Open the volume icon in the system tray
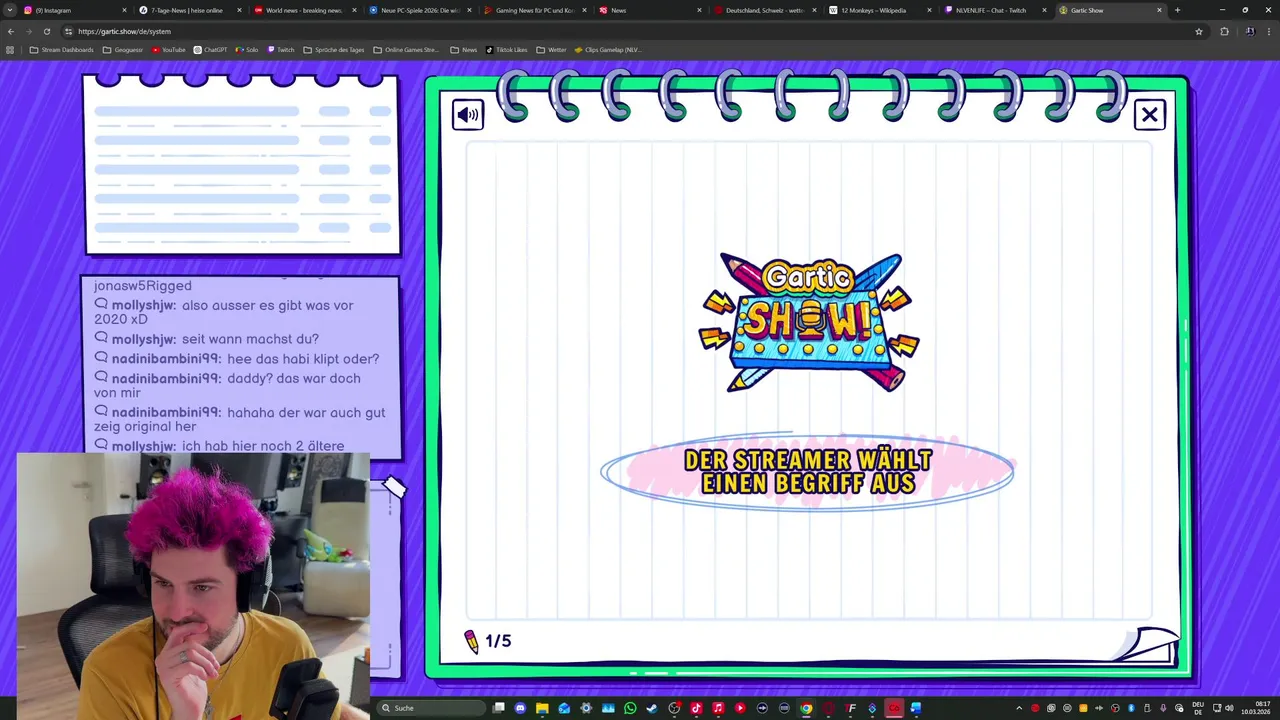Image resolution: width=1280 pixels, height=720 pixels. pyautogui.click(x=1229, y=708)
